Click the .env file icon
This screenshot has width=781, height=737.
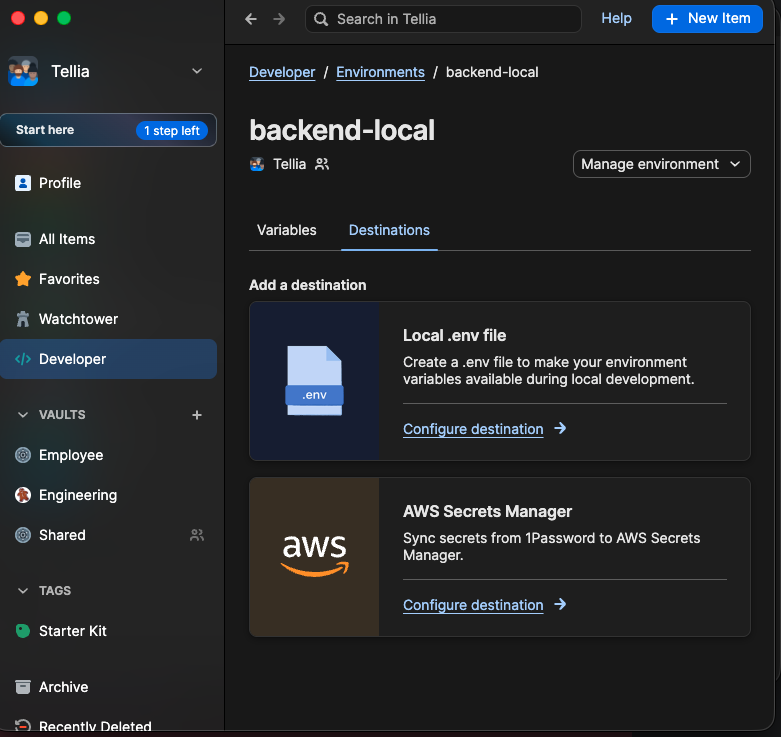pos(314,381)
